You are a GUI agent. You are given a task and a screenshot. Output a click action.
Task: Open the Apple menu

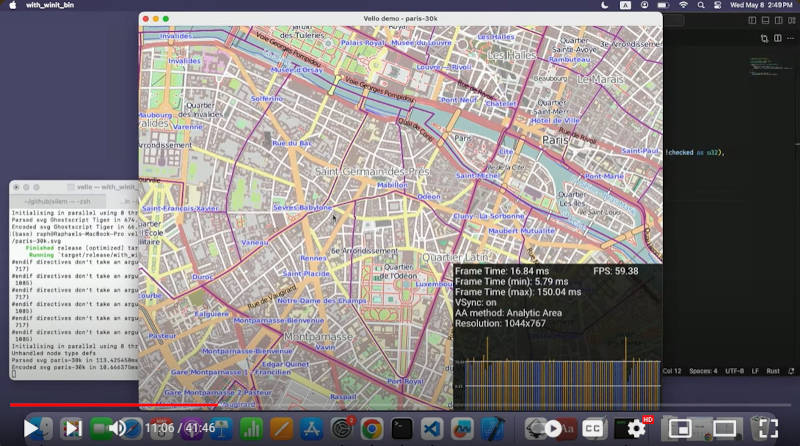tap(13, 5)
